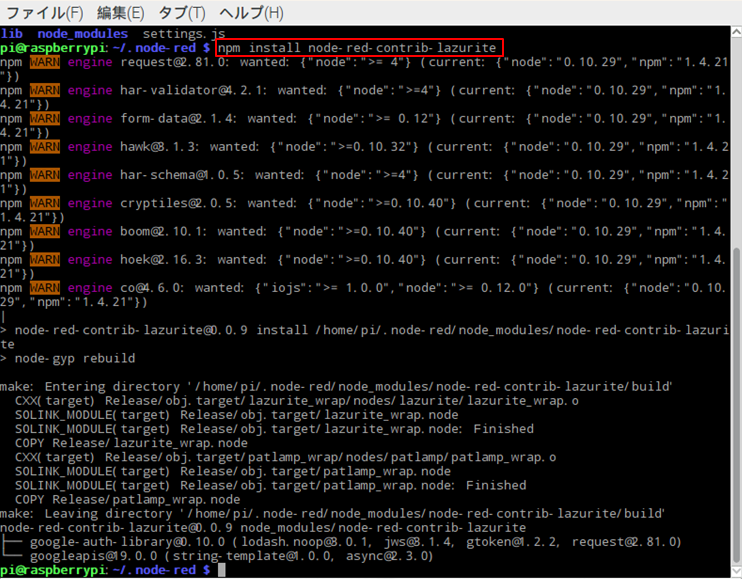Click the scrollbar down arrow
Screen dimensions: 742x579
[x=736, y=570]
